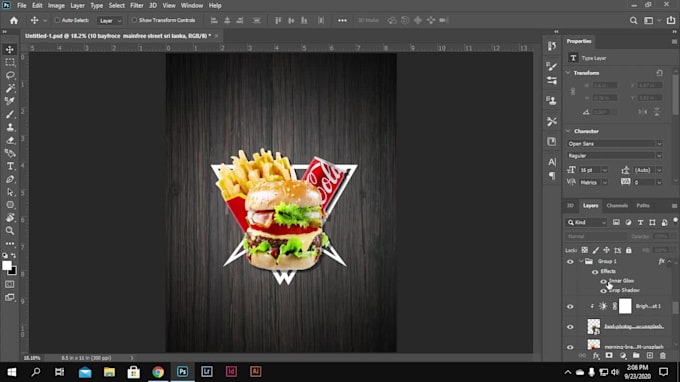The image size is (680, 382).
Task: Click the foreground color swatch
Action: (x=7, y=265)
